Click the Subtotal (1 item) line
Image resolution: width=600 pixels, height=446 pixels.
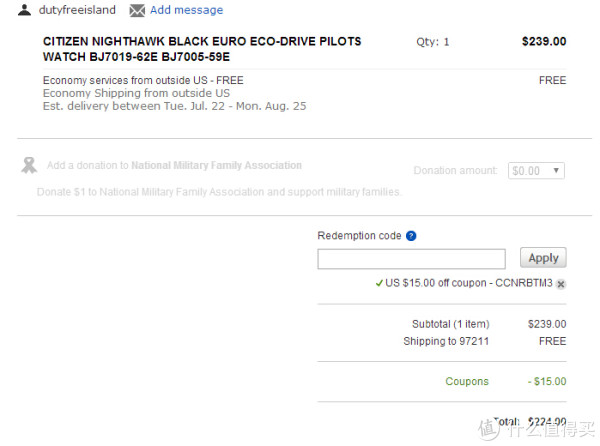(x=489, y=324)
